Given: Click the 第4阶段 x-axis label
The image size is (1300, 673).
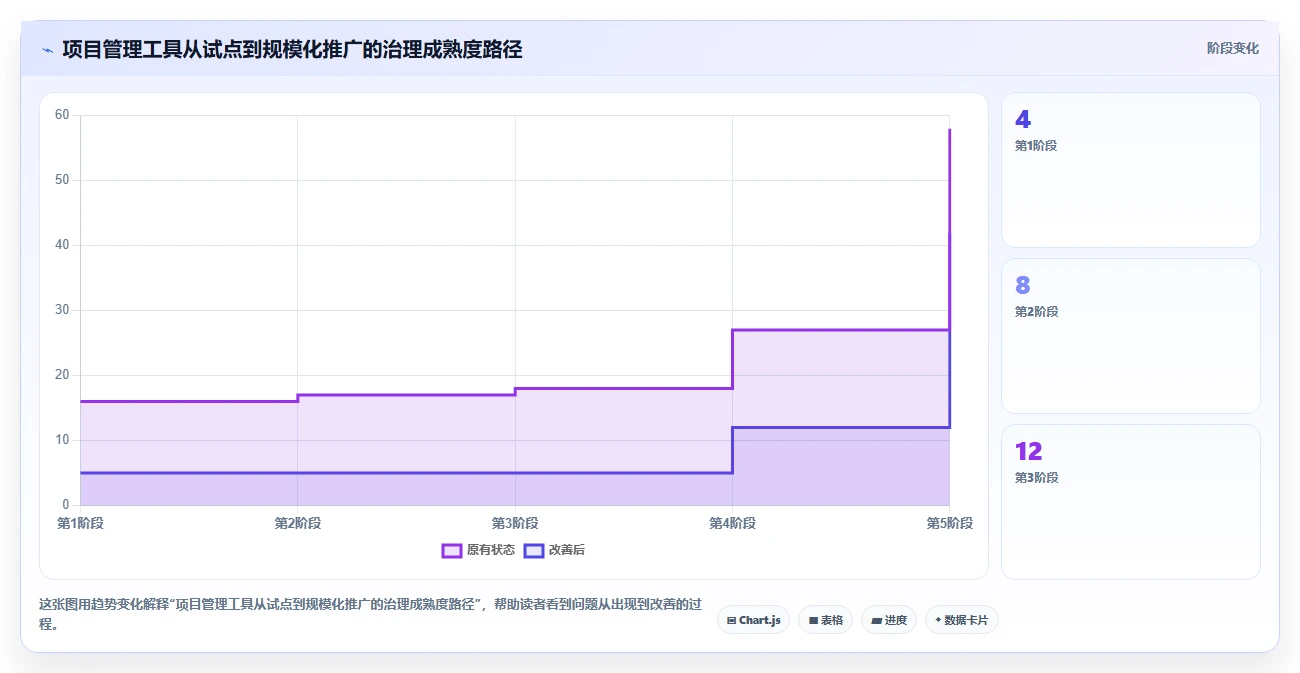Looking at the screenshot, I should (x=732, y=523).
